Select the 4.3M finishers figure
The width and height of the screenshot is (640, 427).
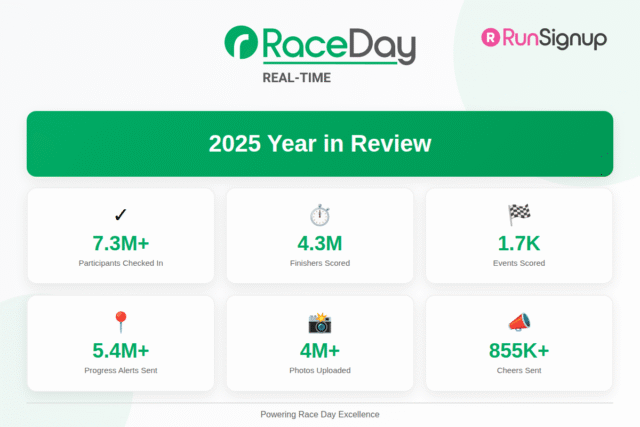pyautogui.click(x=319, y=243)
